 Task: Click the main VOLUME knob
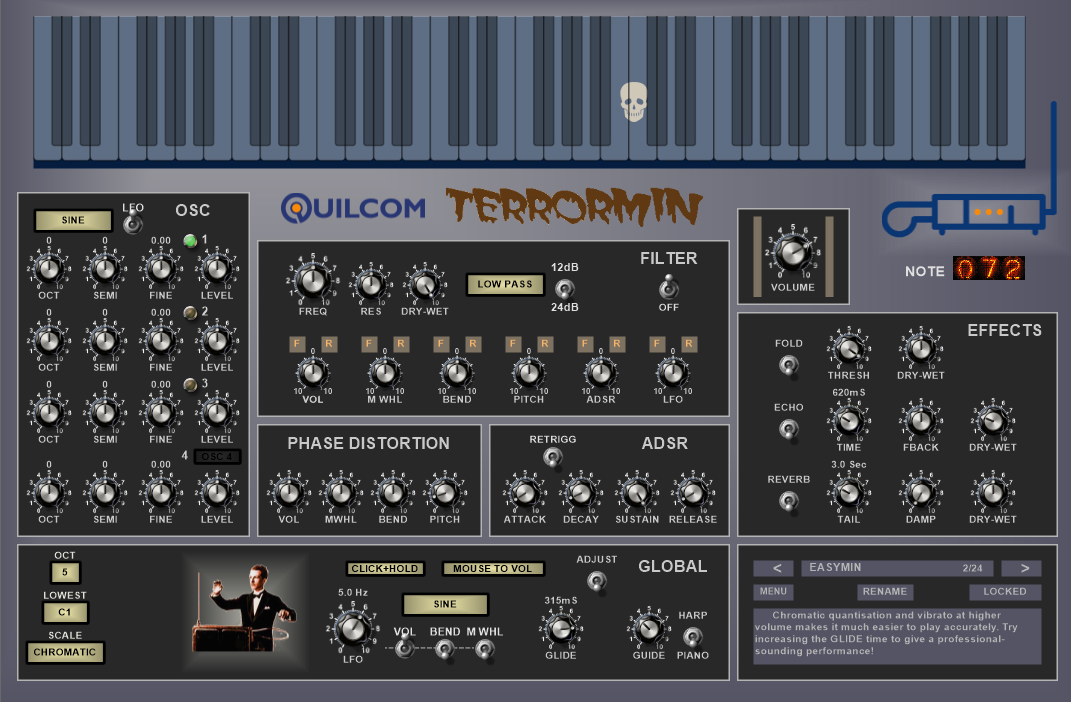[x=792, y=253]
